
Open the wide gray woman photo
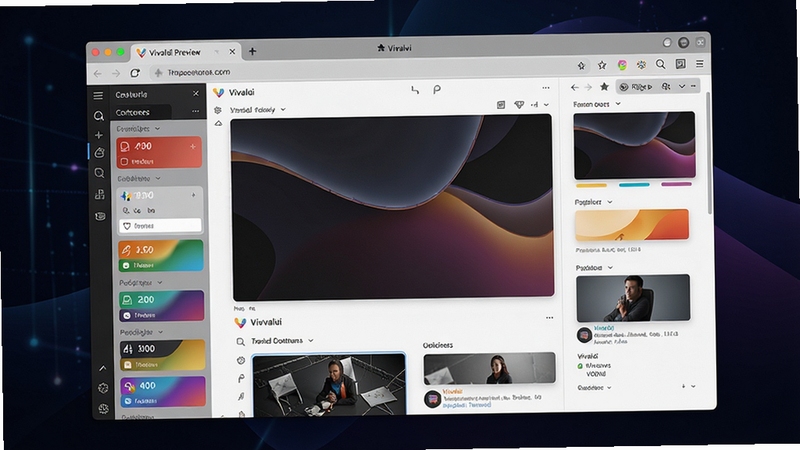tap(490, 368)
